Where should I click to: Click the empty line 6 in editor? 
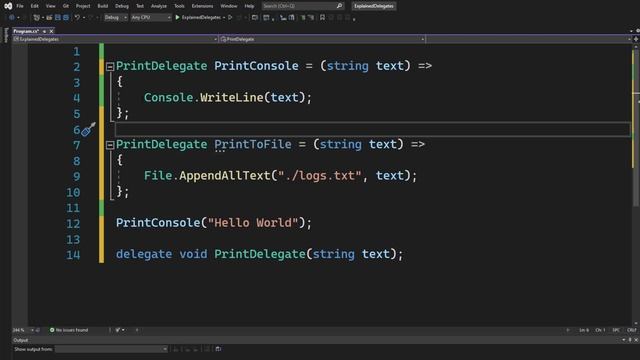pos(373,129)
